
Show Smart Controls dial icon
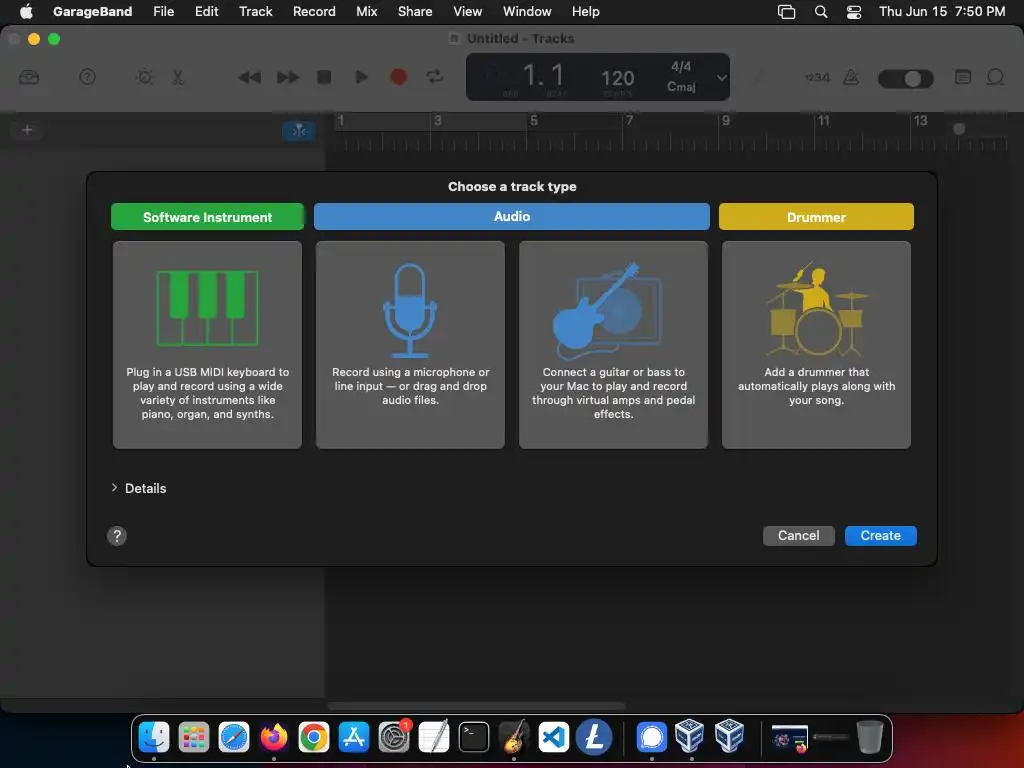coord(144,77)
